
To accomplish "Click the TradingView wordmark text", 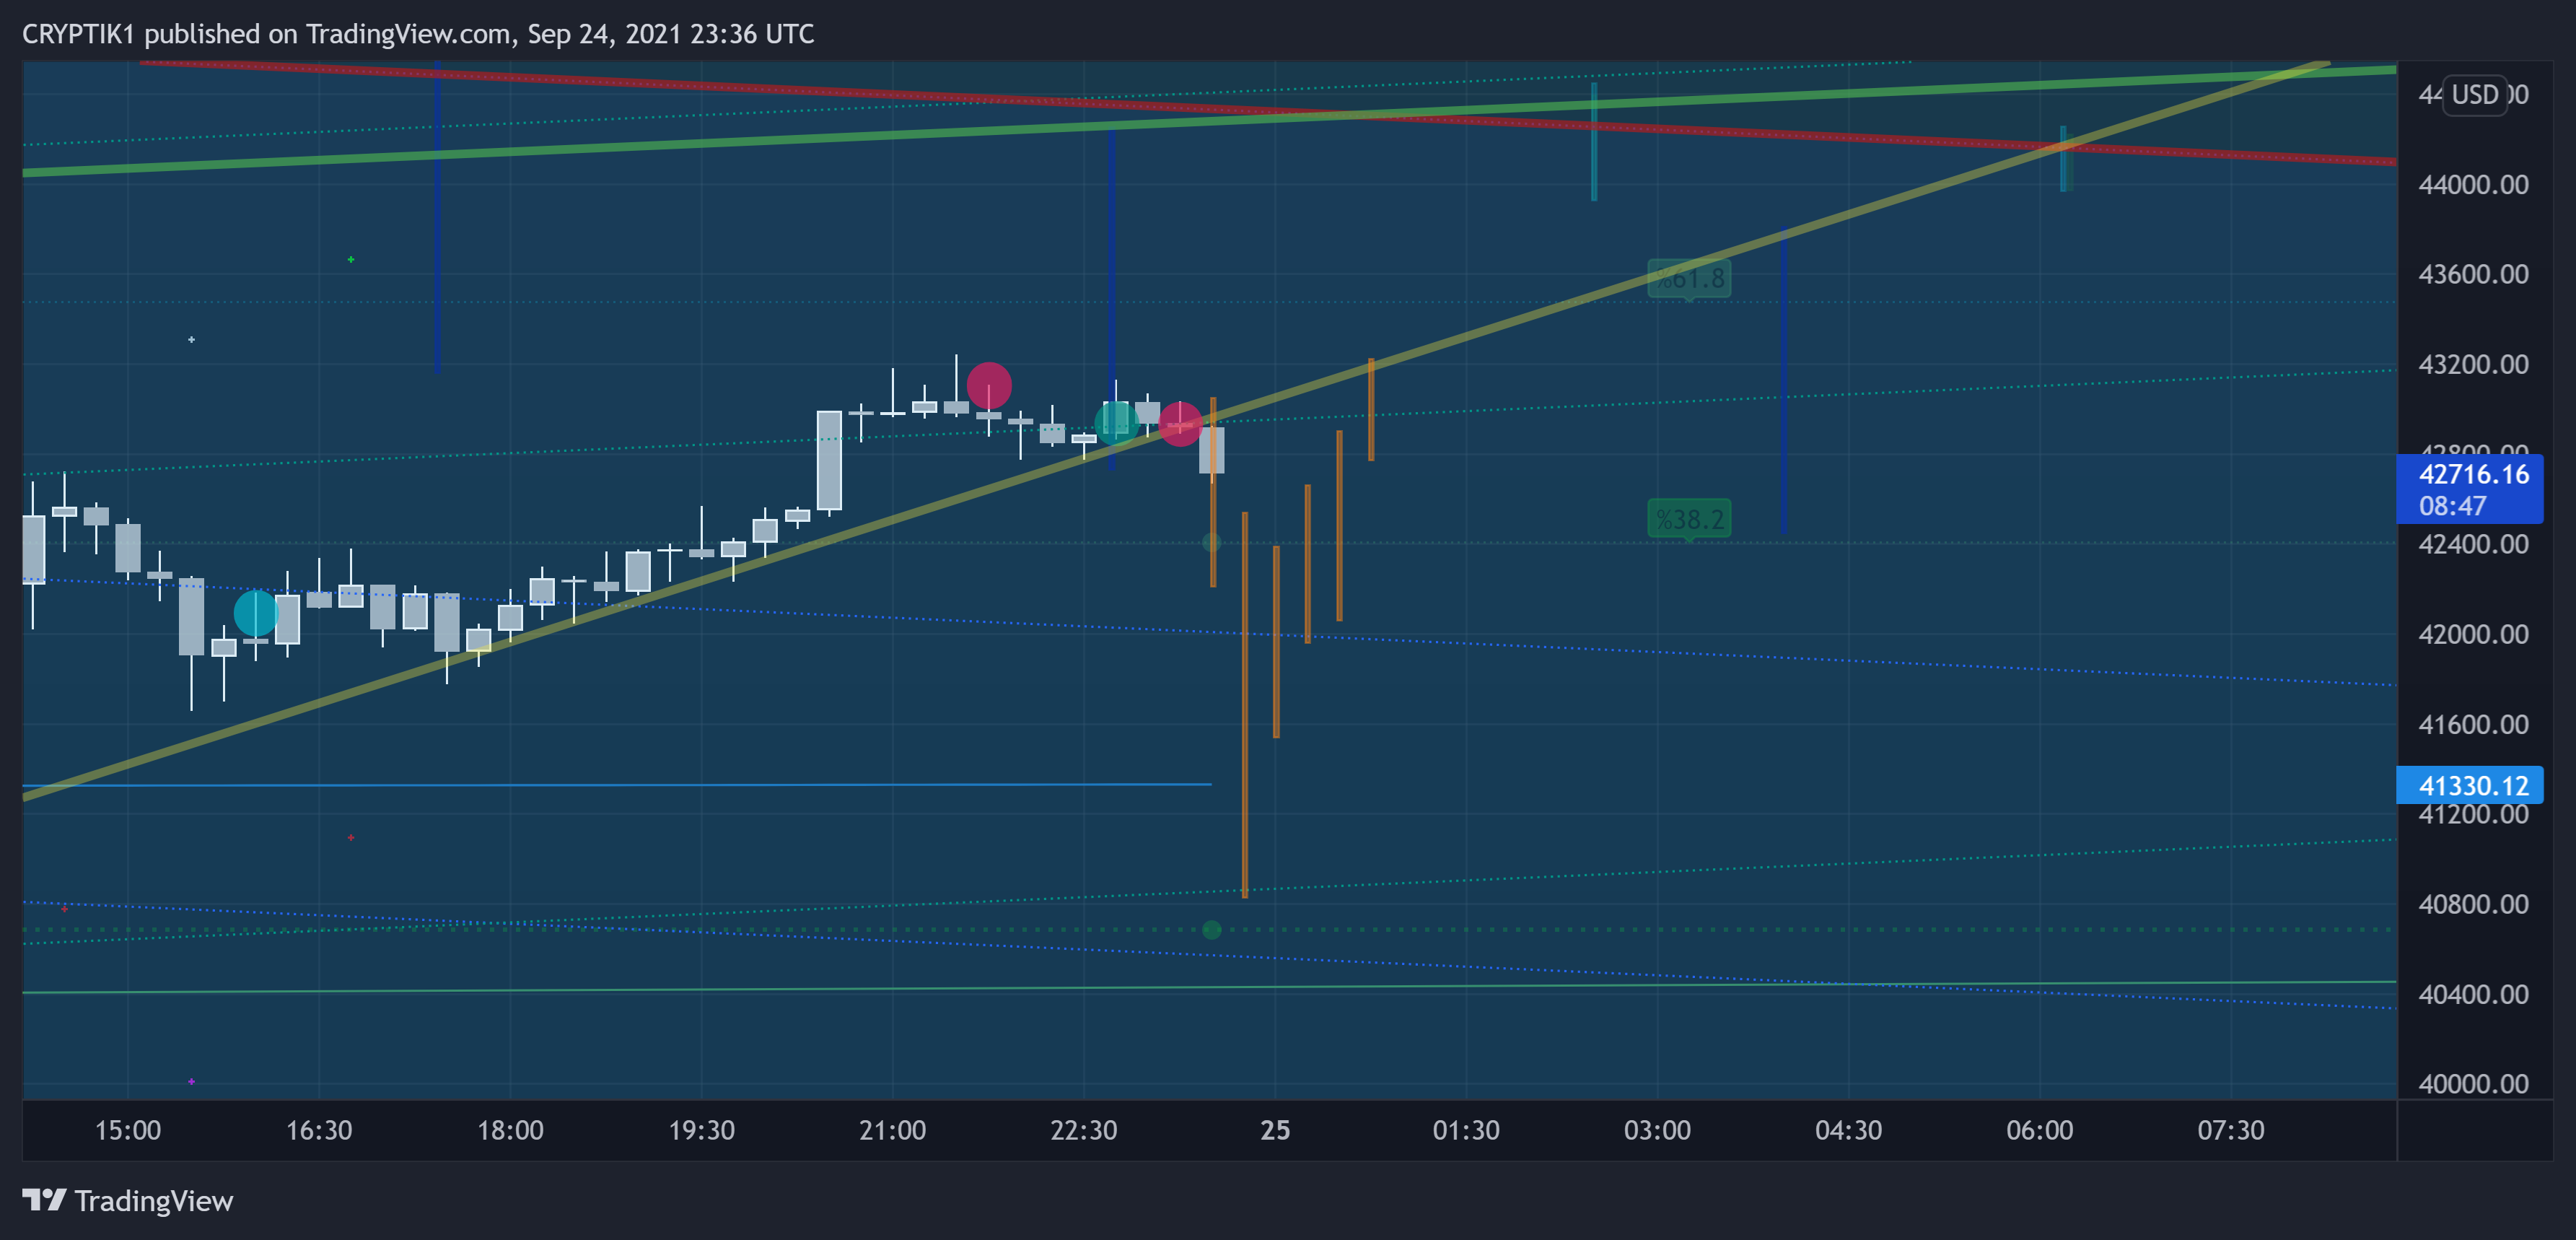I will tap(154, 1200).
